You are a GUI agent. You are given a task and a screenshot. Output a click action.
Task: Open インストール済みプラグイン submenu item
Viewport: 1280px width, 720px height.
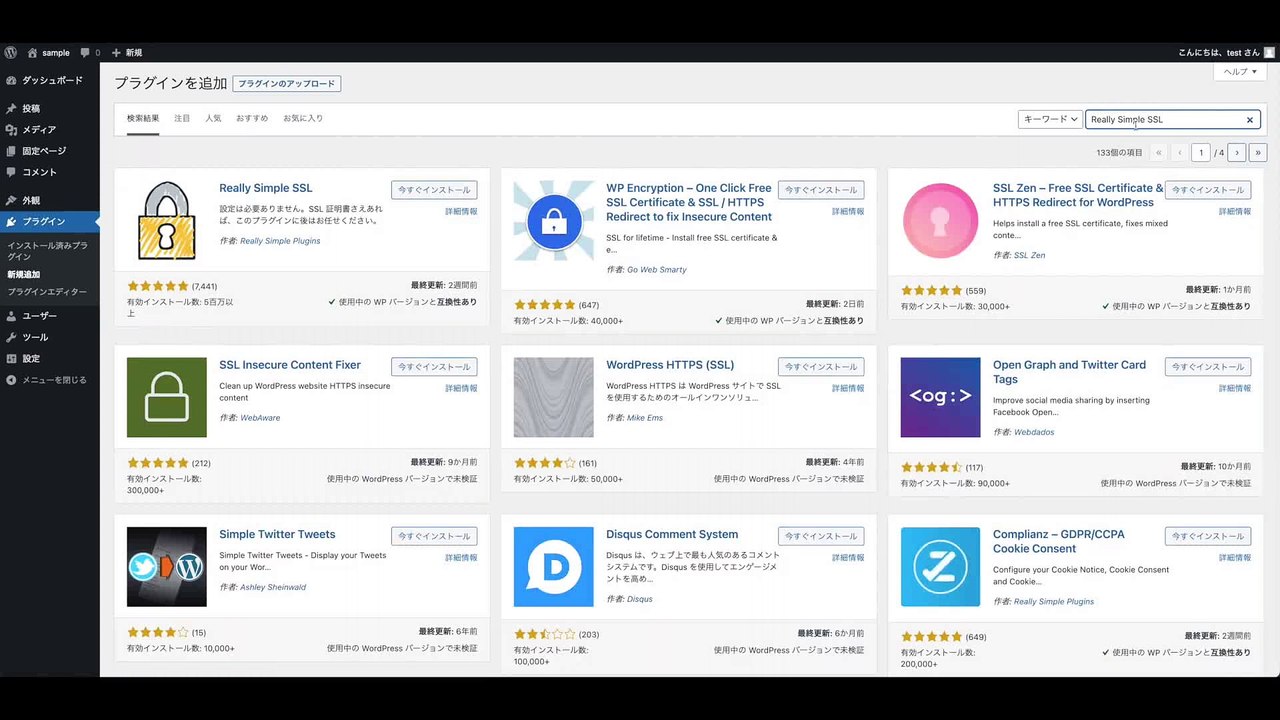tap(47, 250)
